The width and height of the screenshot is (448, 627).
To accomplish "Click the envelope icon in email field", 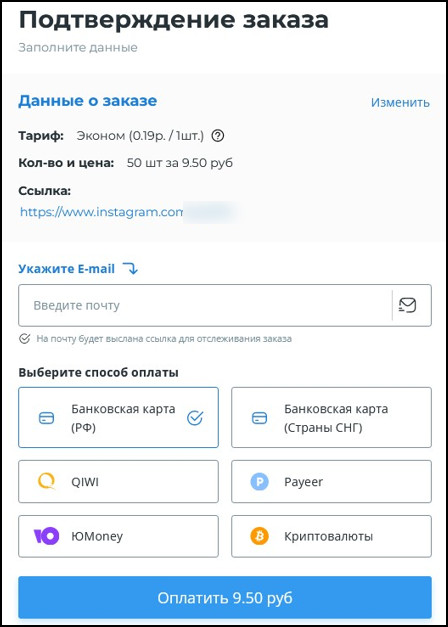I will 408,306.
